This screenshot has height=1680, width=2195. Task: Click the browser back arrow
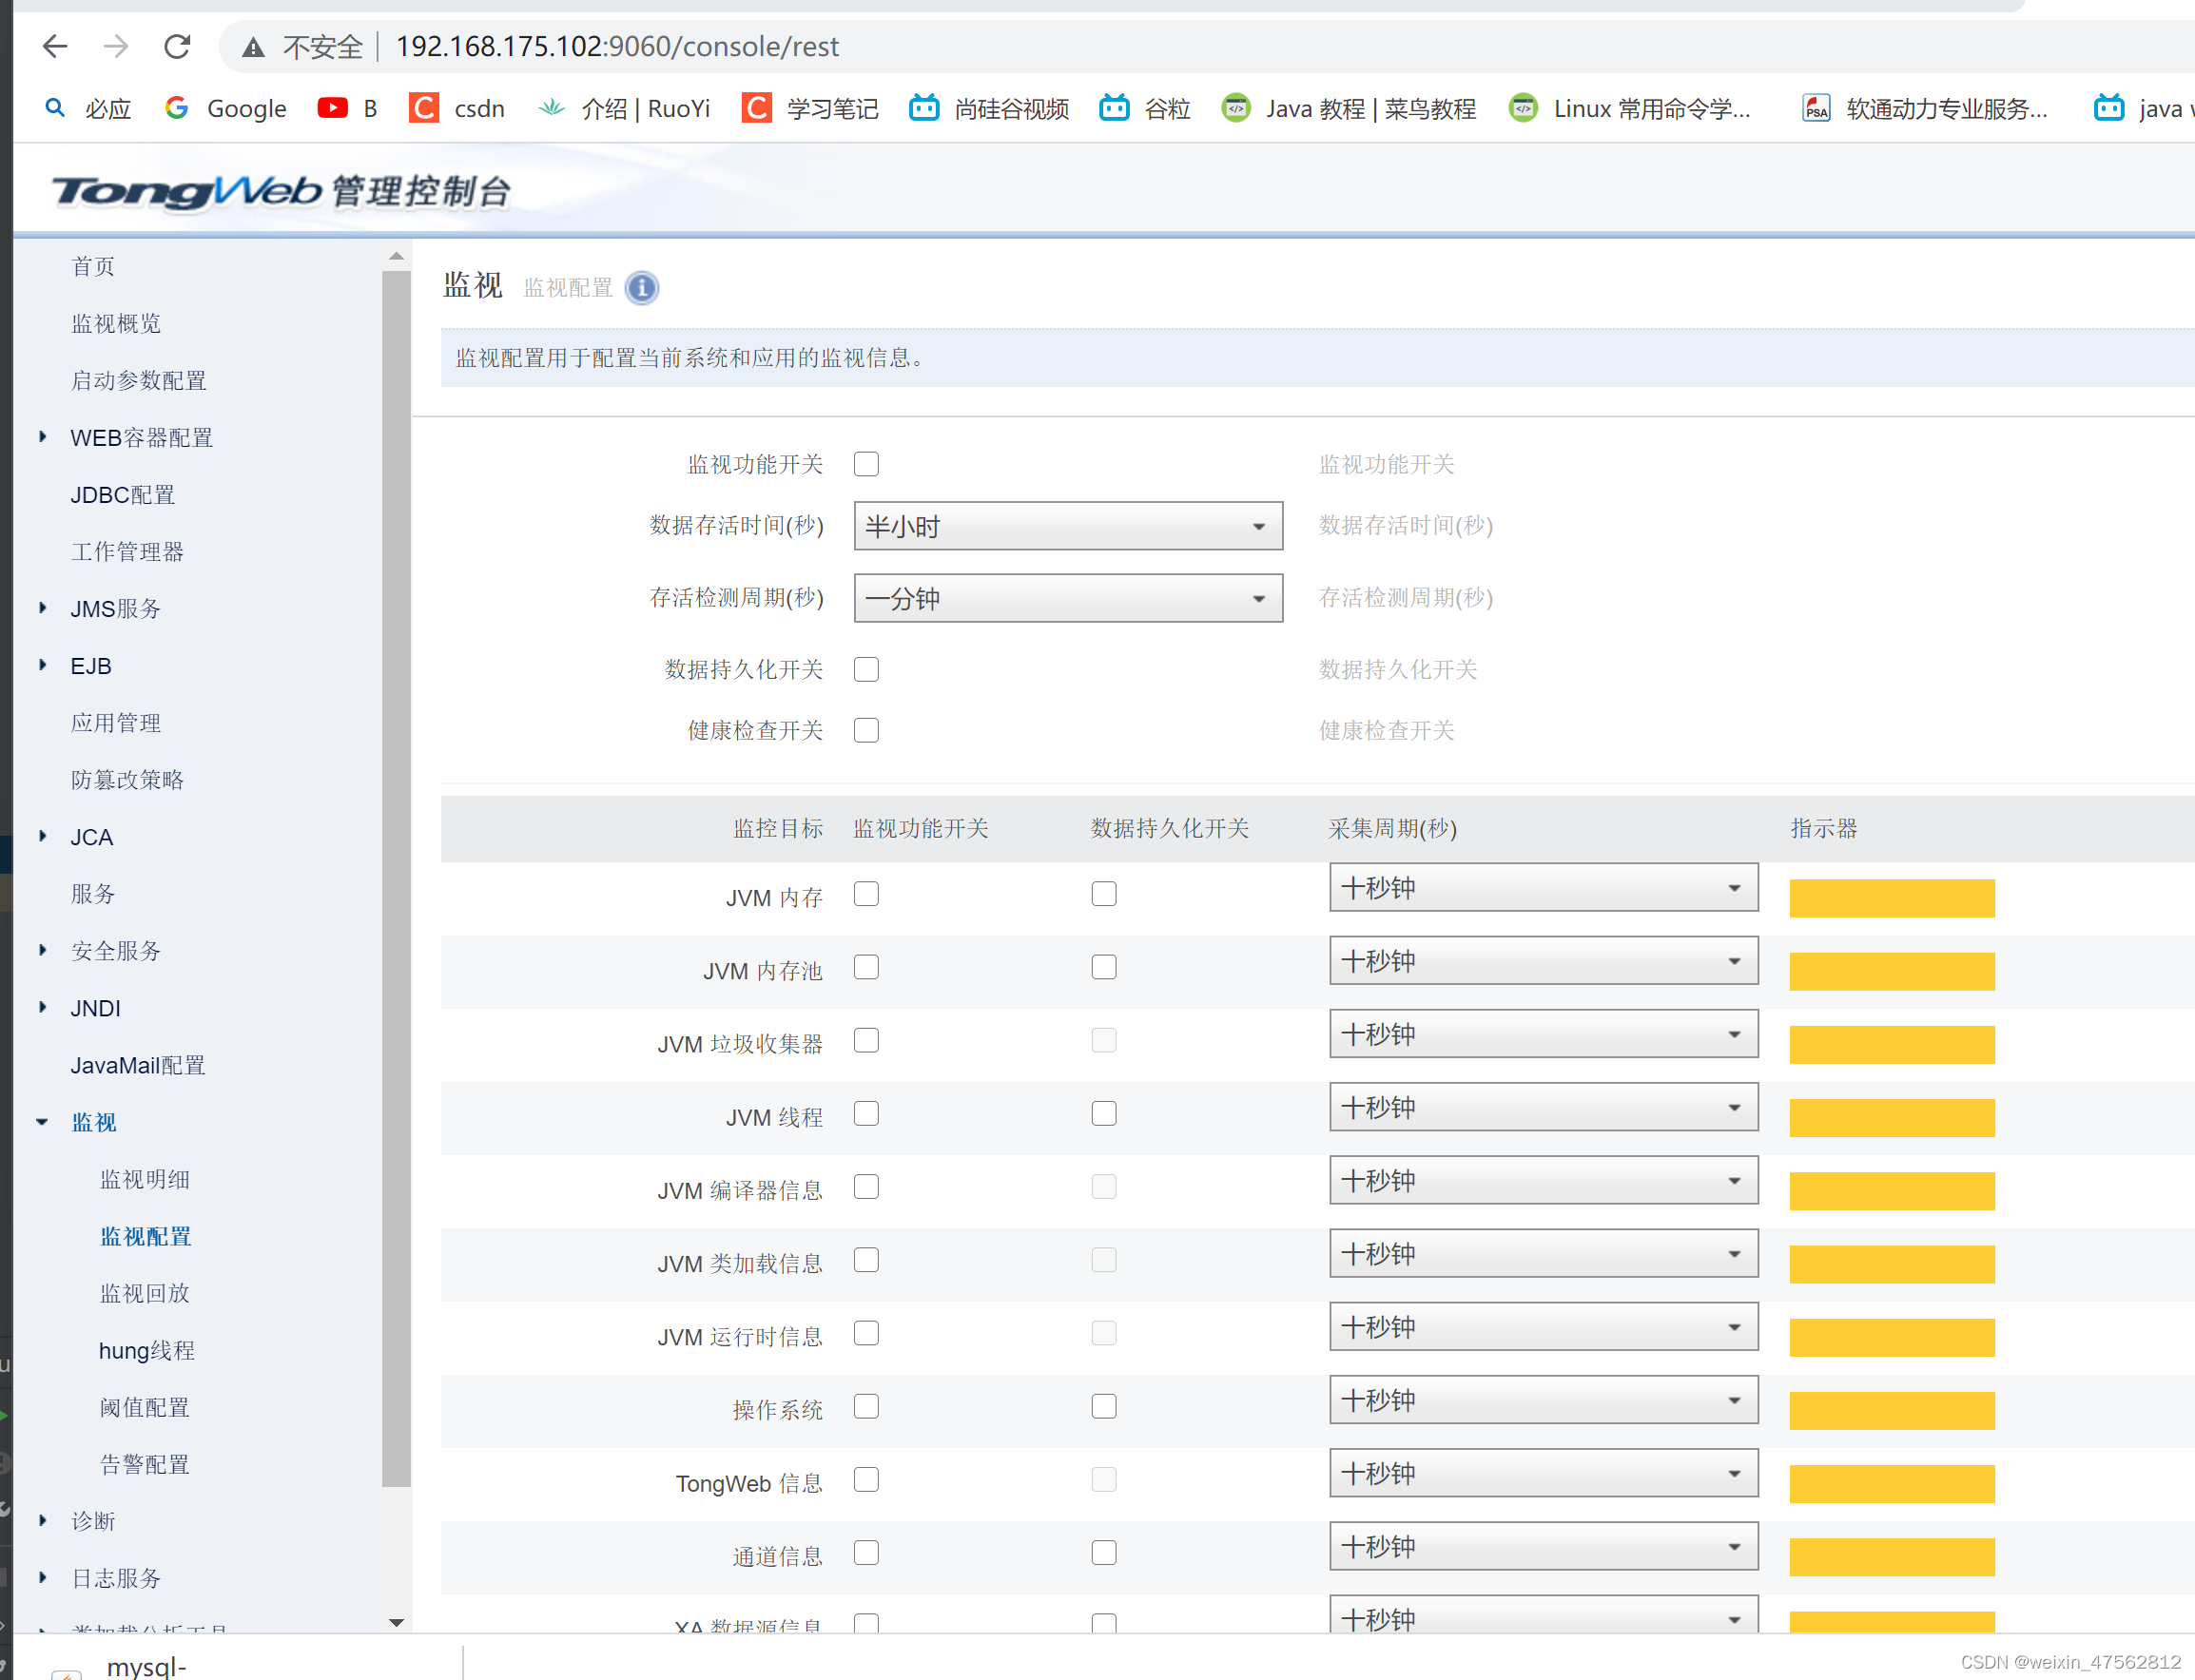tap(55, 46)
